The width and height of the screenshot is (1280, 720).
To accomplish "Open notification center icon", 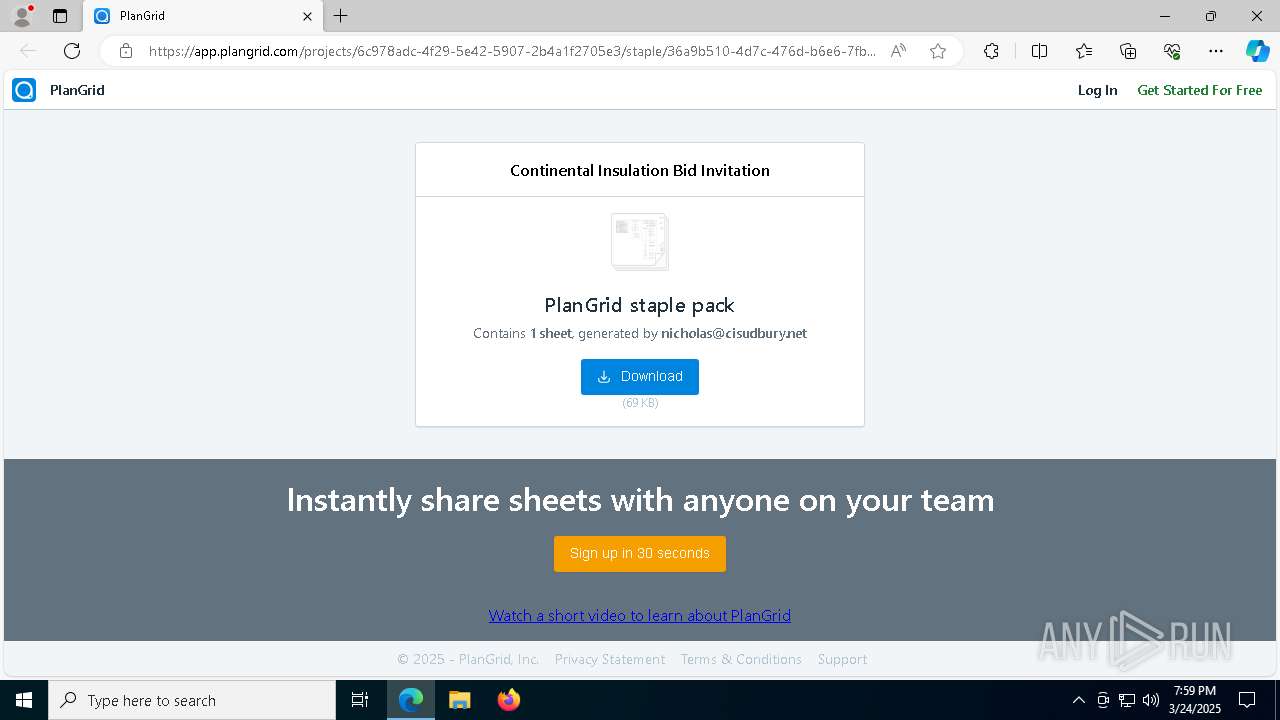I will coord(1247,700).
